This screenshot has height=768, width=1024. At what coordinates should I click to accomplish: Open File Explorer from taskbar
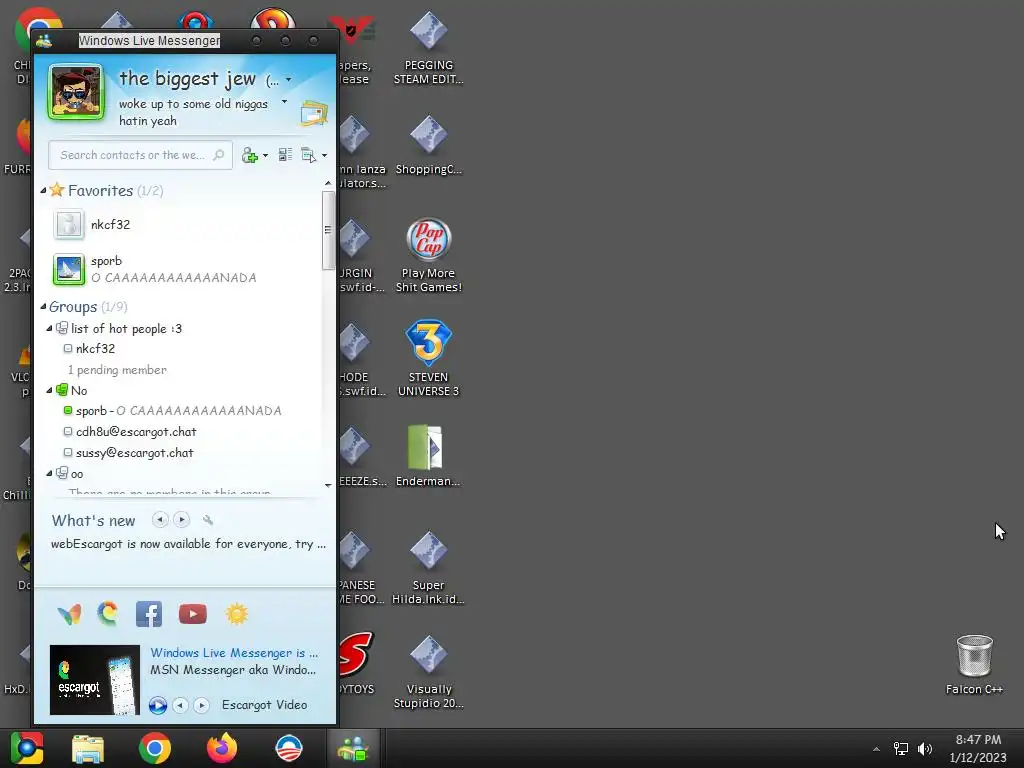click(x=88, y=748)
